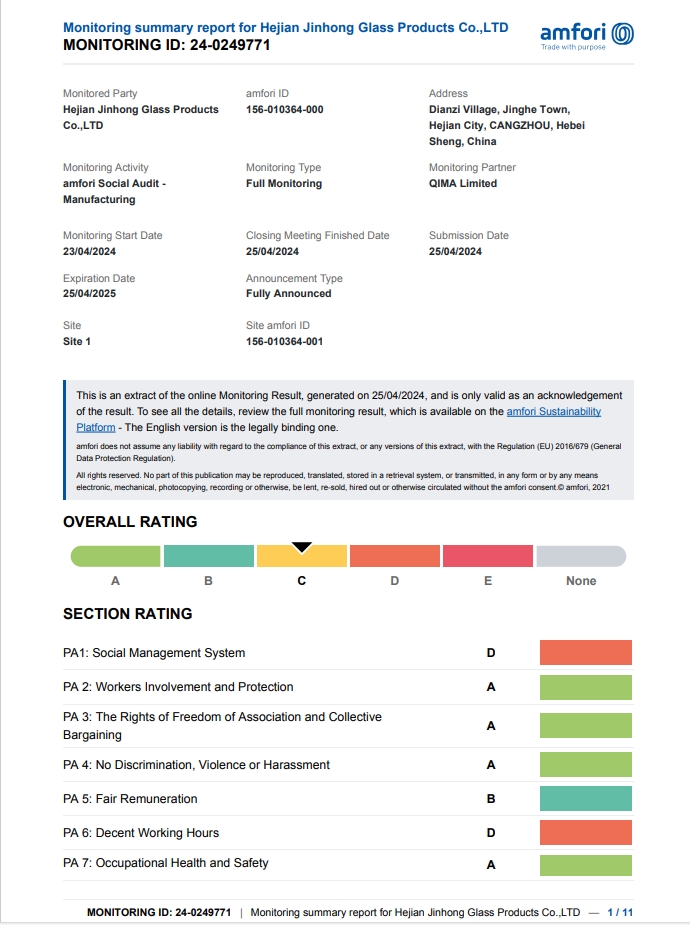Select PA 2 Workers Involvement and Protection
690x925 pixels.
pyautogui.click(x=178, y=687)
